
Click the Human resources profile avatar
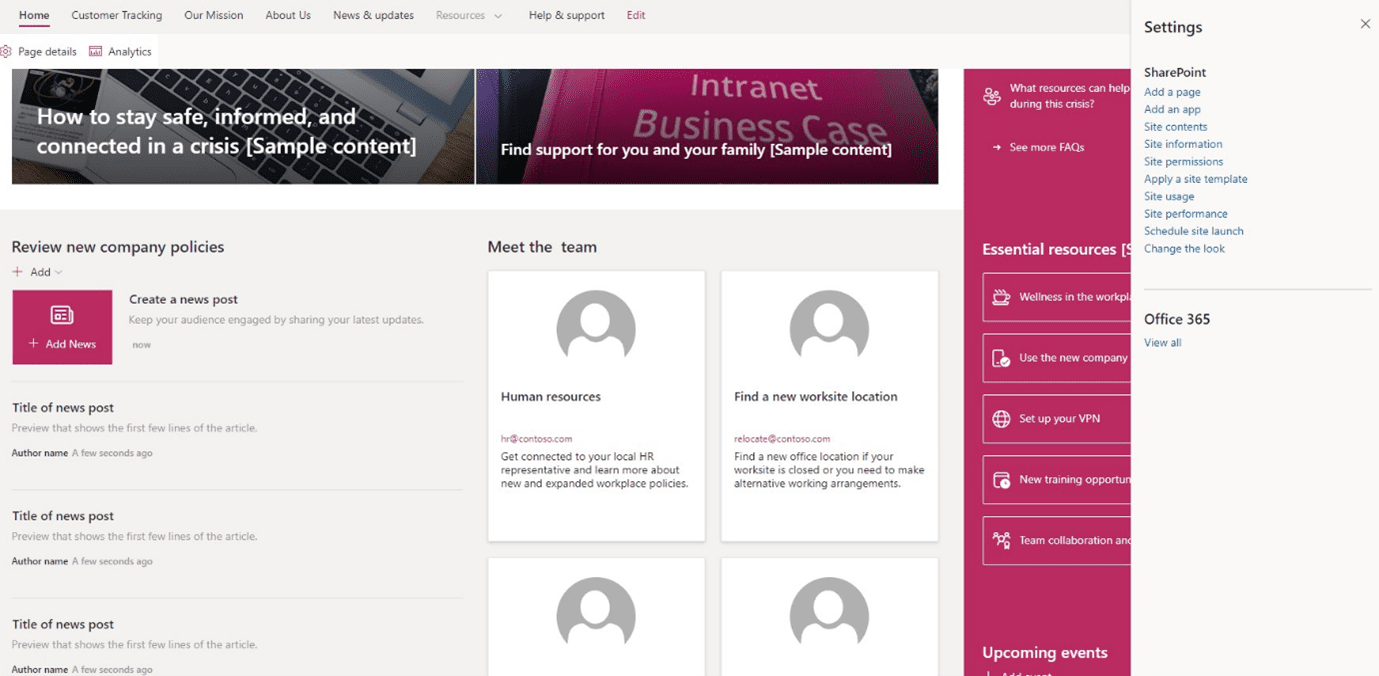point(596,325)
